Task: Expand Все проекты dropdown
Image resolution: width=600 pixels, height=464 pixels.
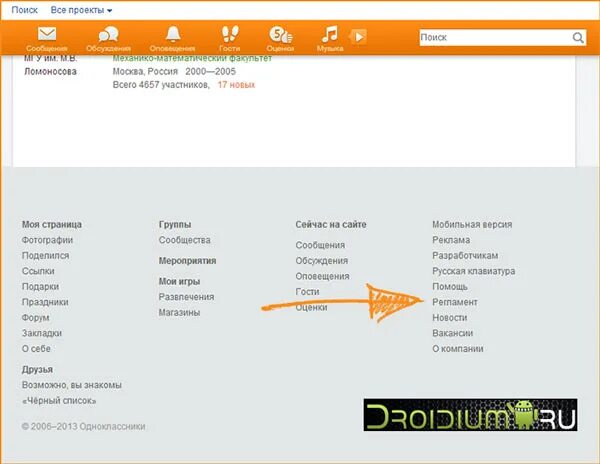Action: click(x=81, y=10)
